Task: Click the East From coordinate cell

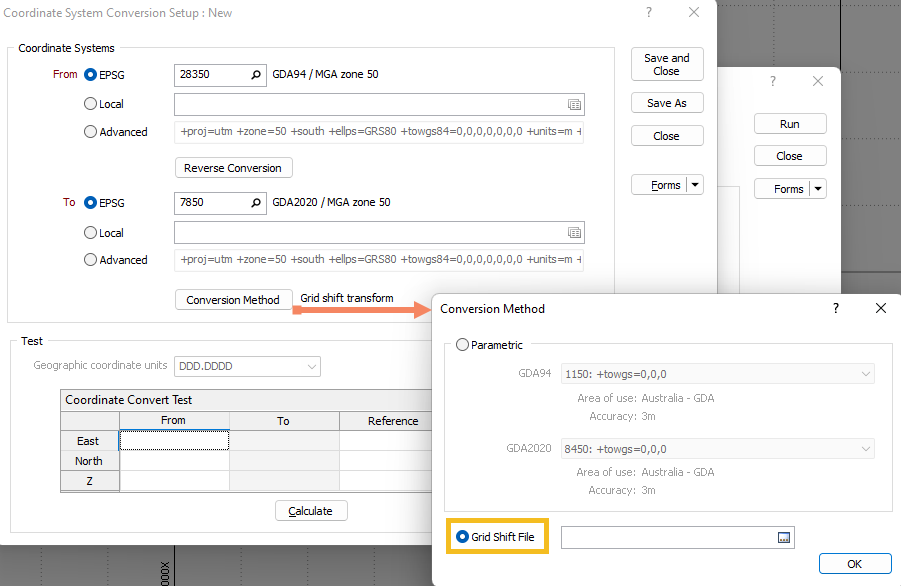Action: (174, 441)
